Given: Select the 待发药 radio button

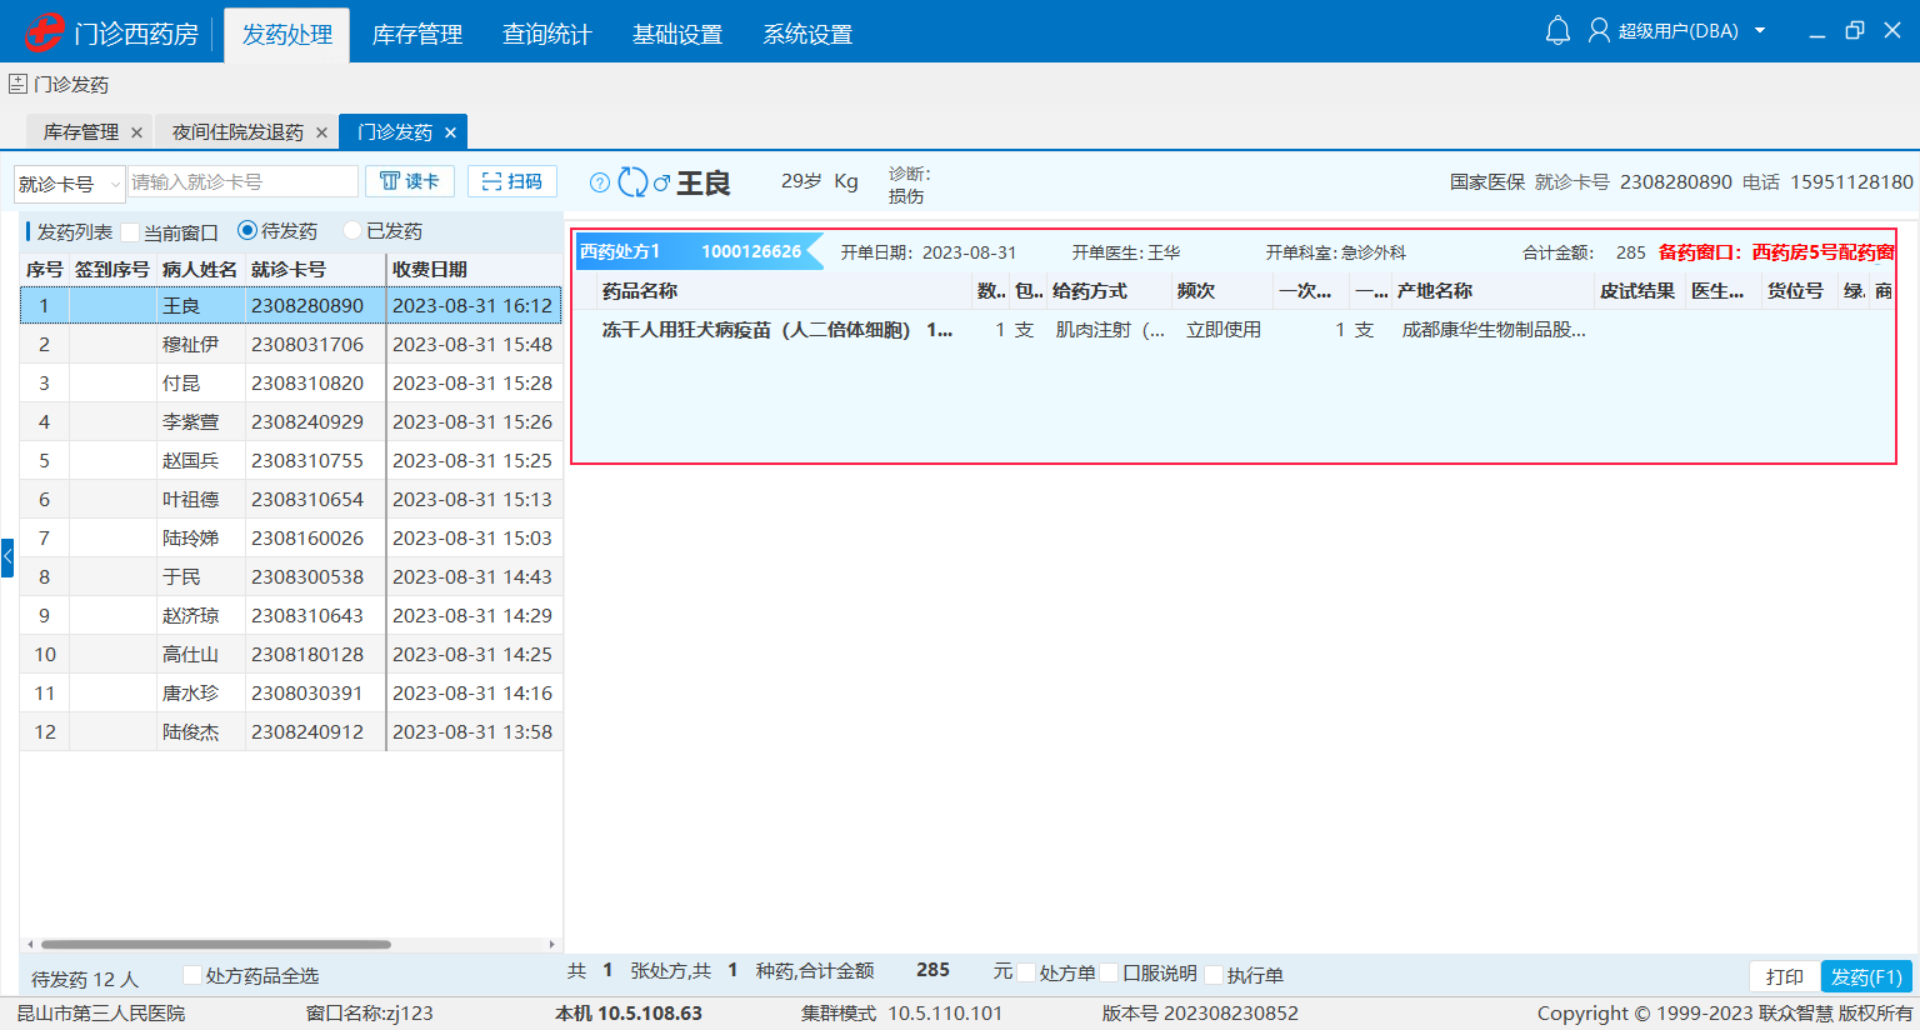Looking at the screenshot, I should click(247, 230).
